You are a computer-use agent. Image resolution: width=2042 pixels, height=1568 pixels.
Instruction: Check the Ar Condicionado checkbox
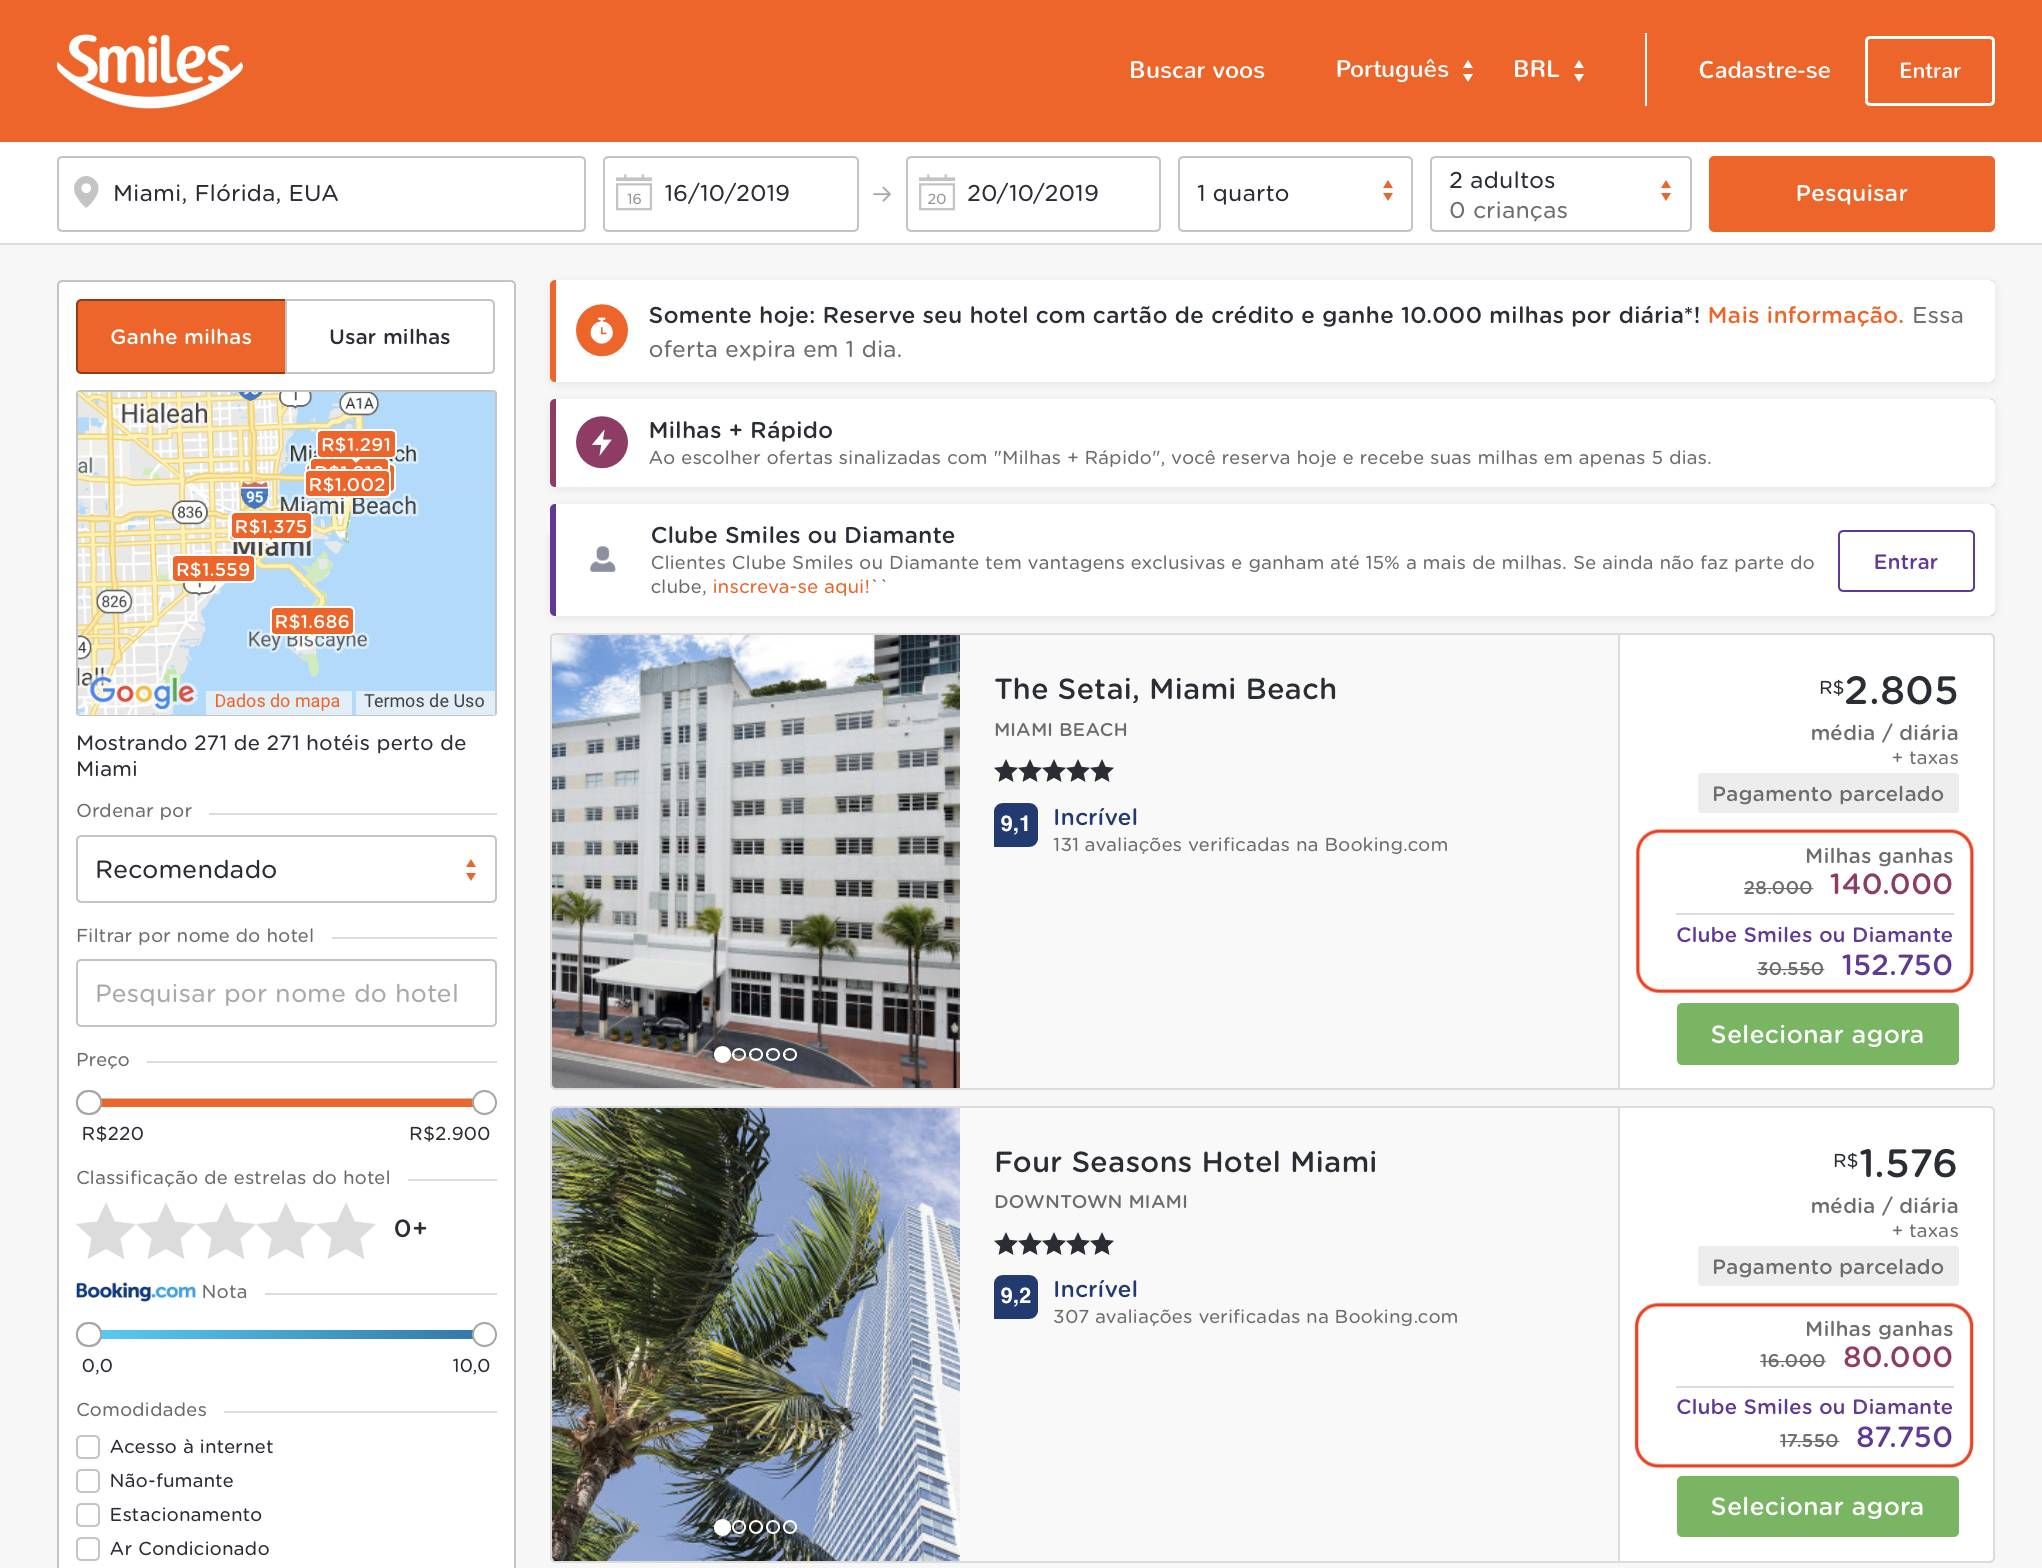pyautogui.click(x=88, y=1549)
